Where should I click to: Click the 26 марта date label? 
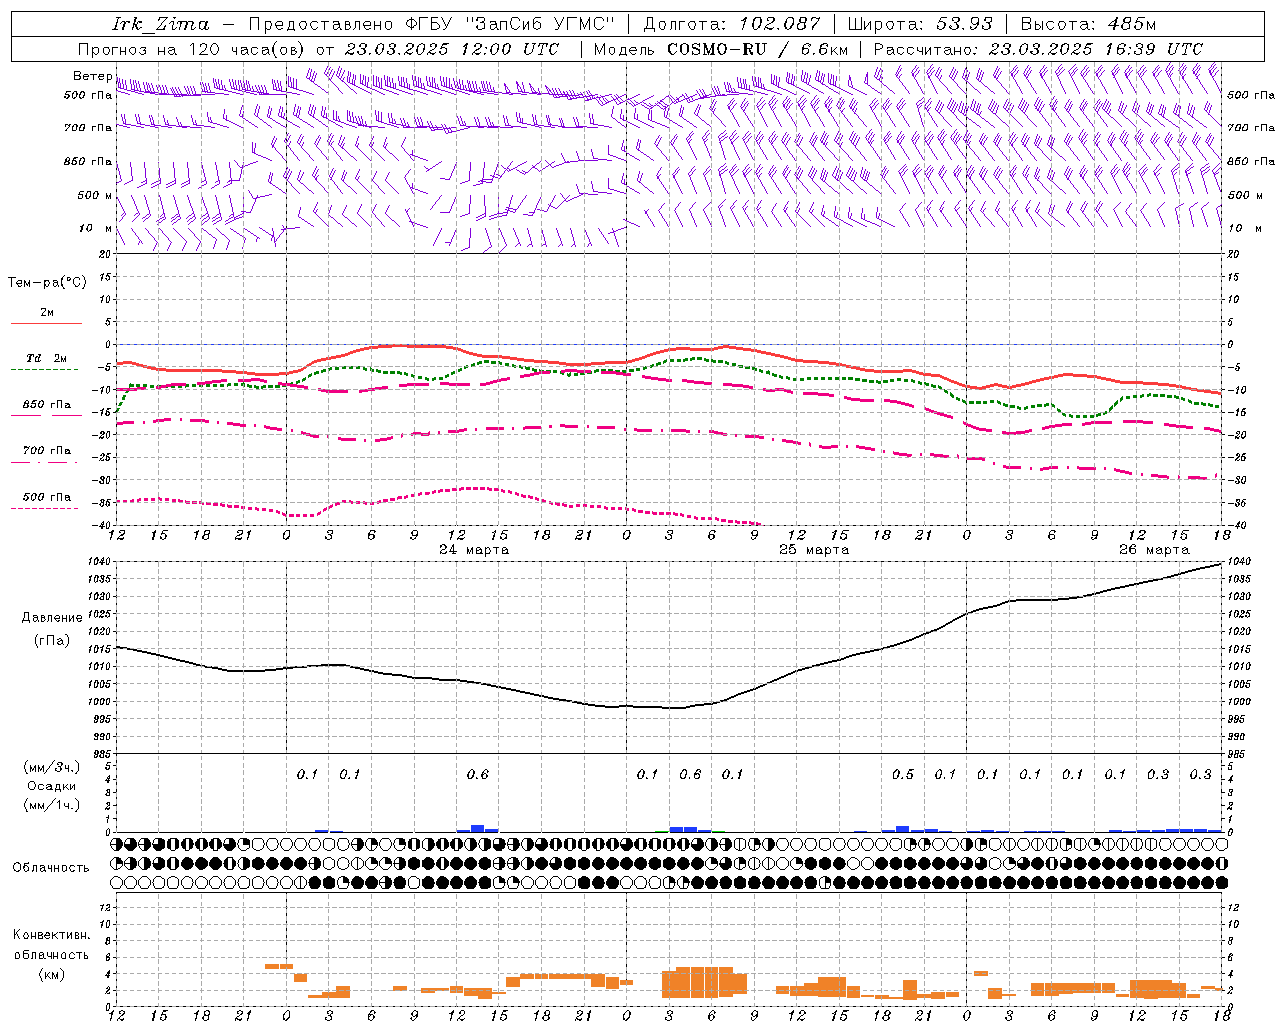point(1154,550)
